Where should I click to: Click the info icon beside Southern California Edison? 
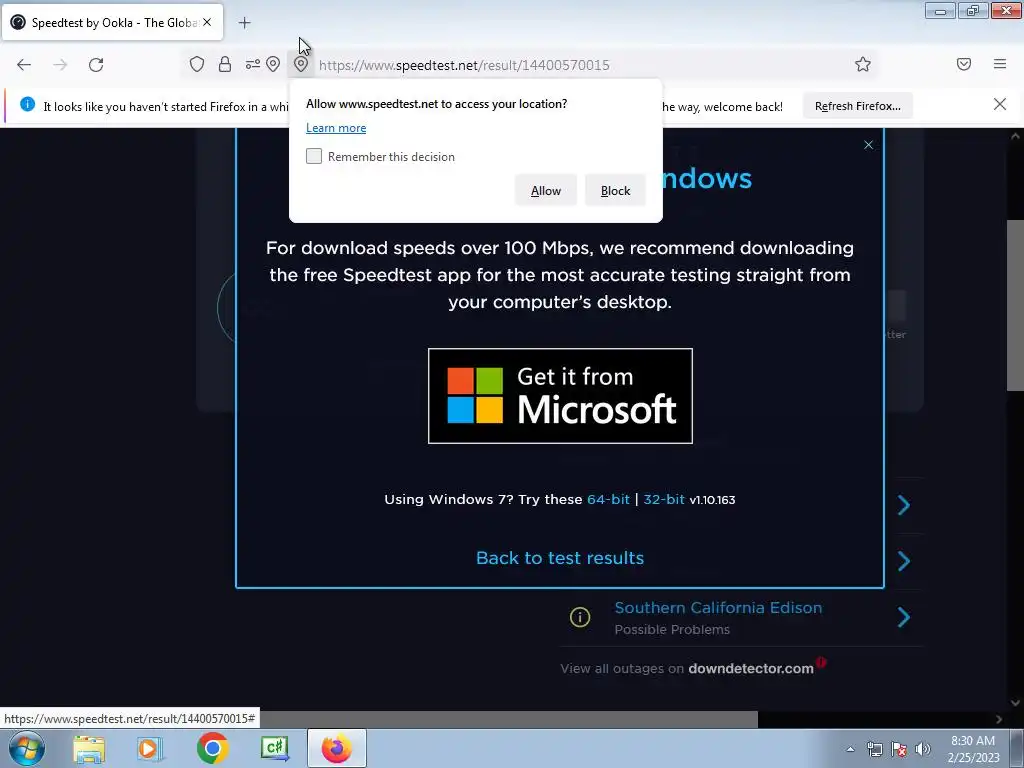[x=580, y=617]
